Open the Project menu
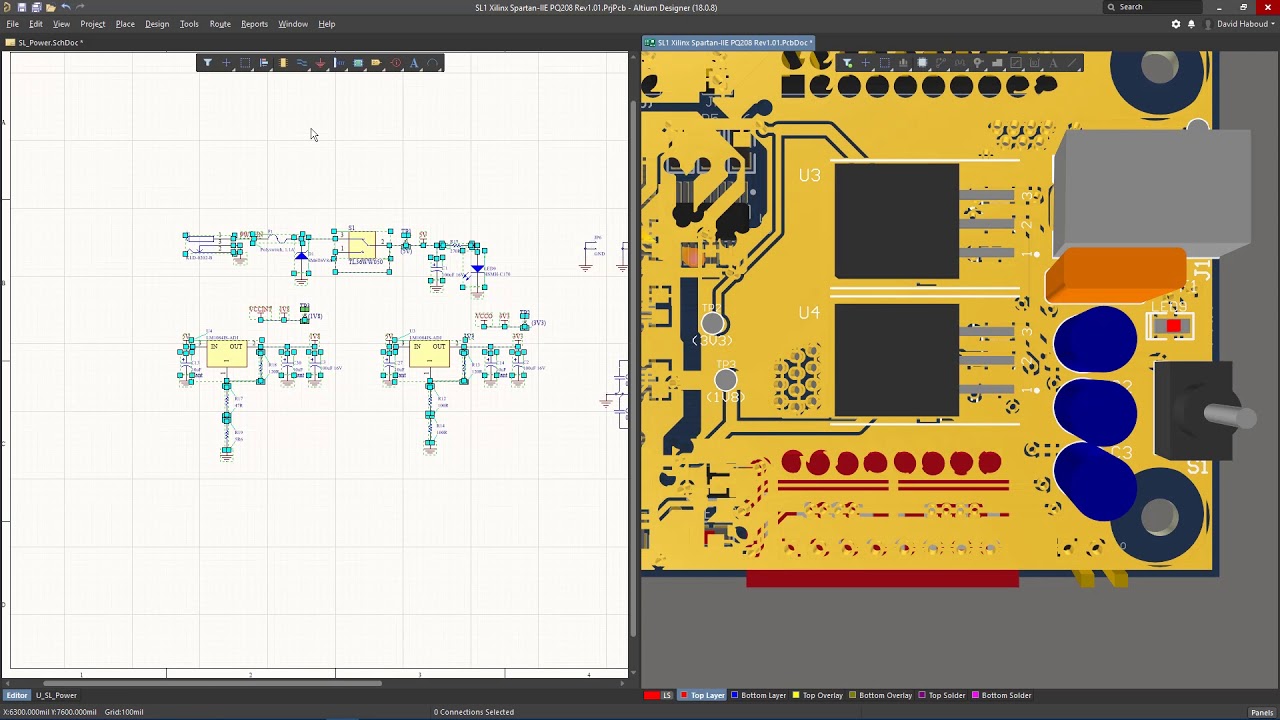 coord(93,24)
